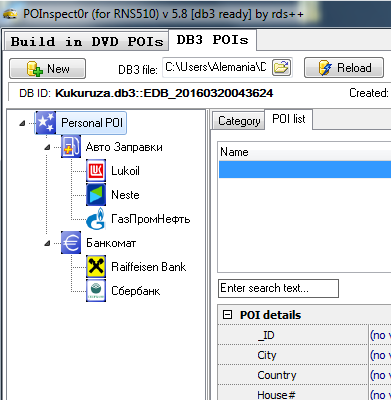Select the Raiffeisen Bank icon
391x400 pixels.
(96, 267)
